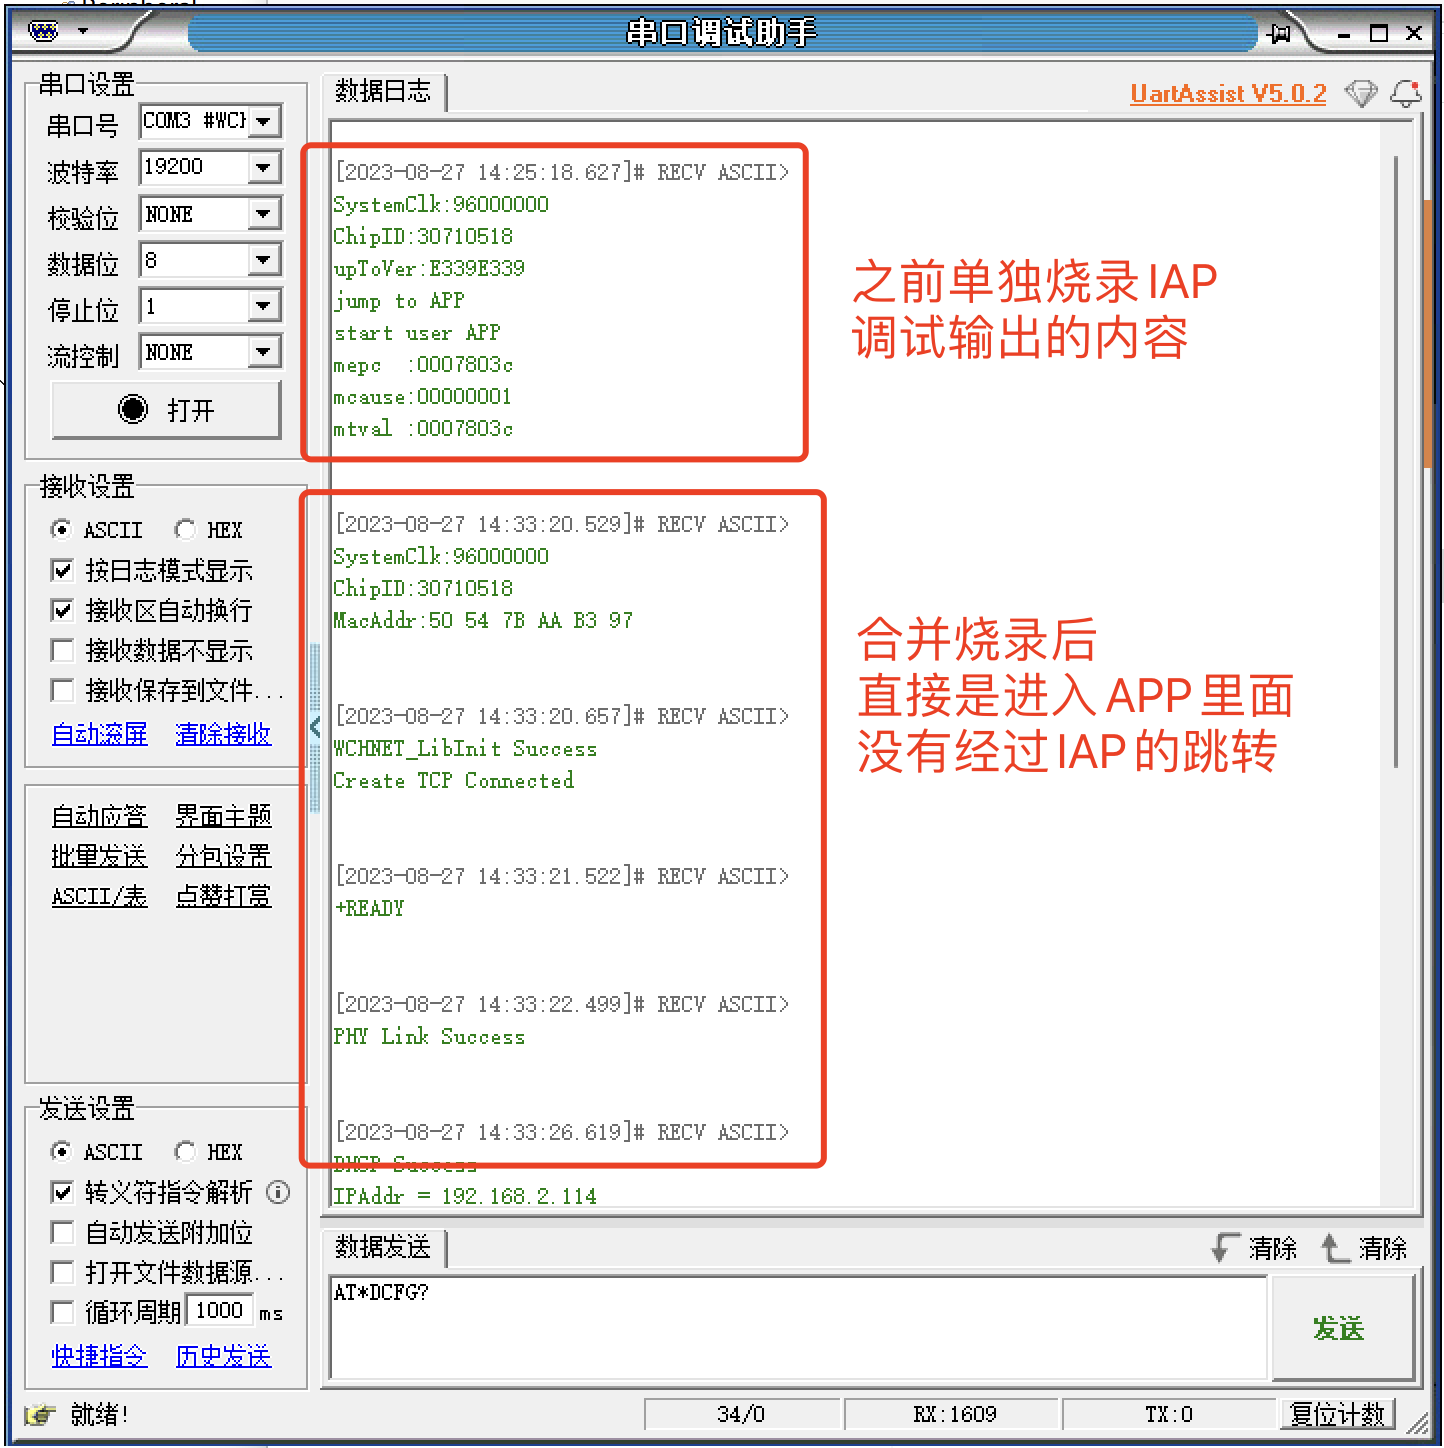
Task: Click the 自动滚屏 link
Action: pos(99,734)
